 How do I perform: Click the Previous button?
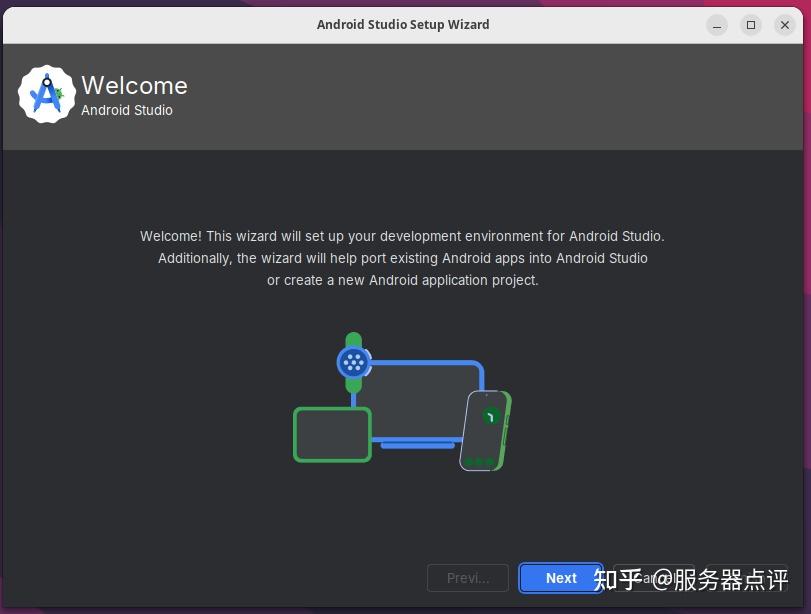467,578
